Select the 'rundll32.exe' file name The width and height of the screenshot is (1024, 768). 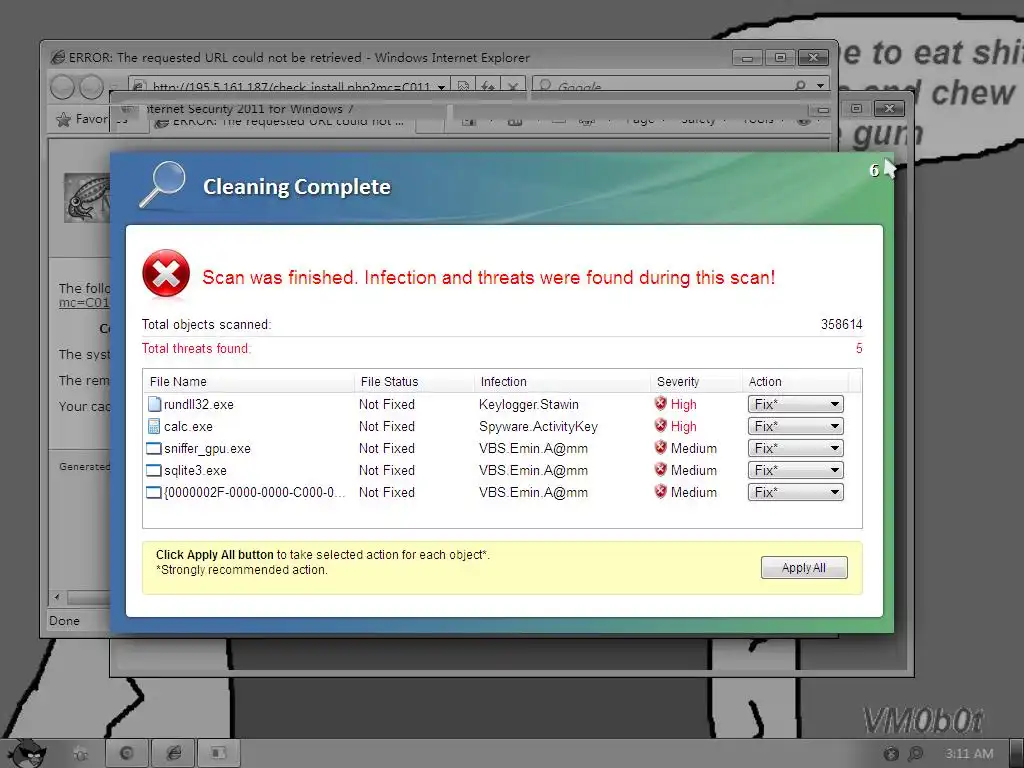pos(199,404)
